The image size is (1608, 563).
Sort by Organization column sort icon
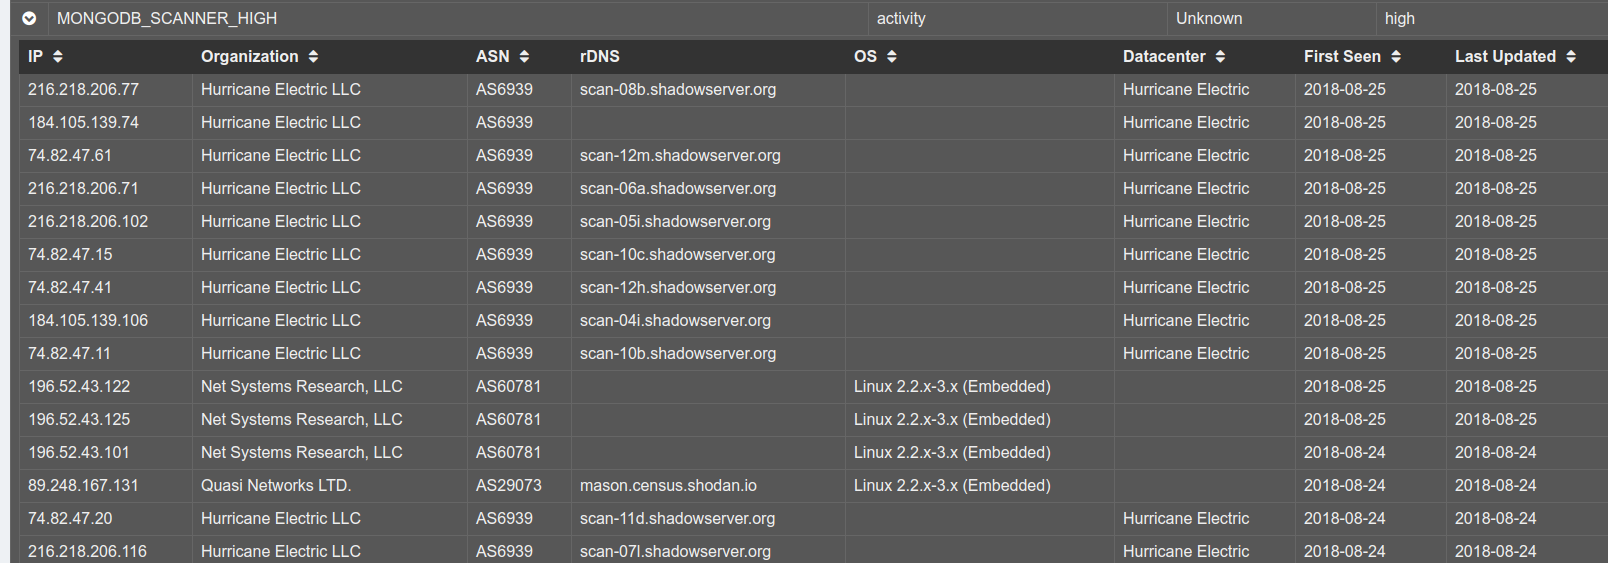click(313, 56)
